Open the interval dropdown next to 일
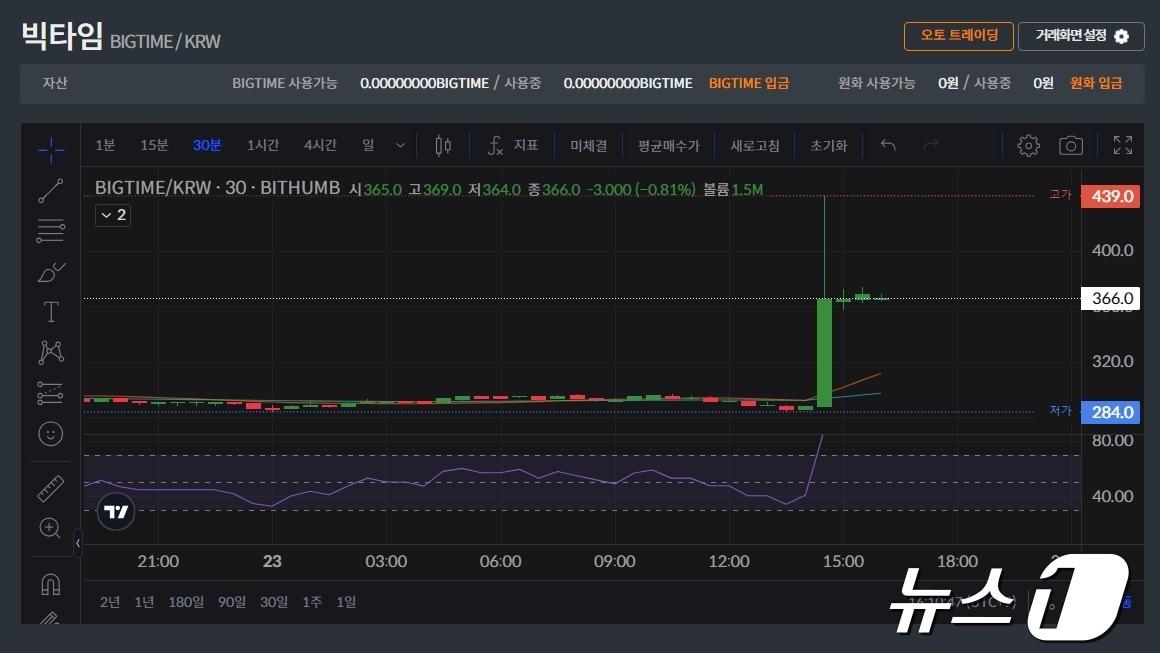Viewport: 1160px width, 653px height. click(399, 145)
